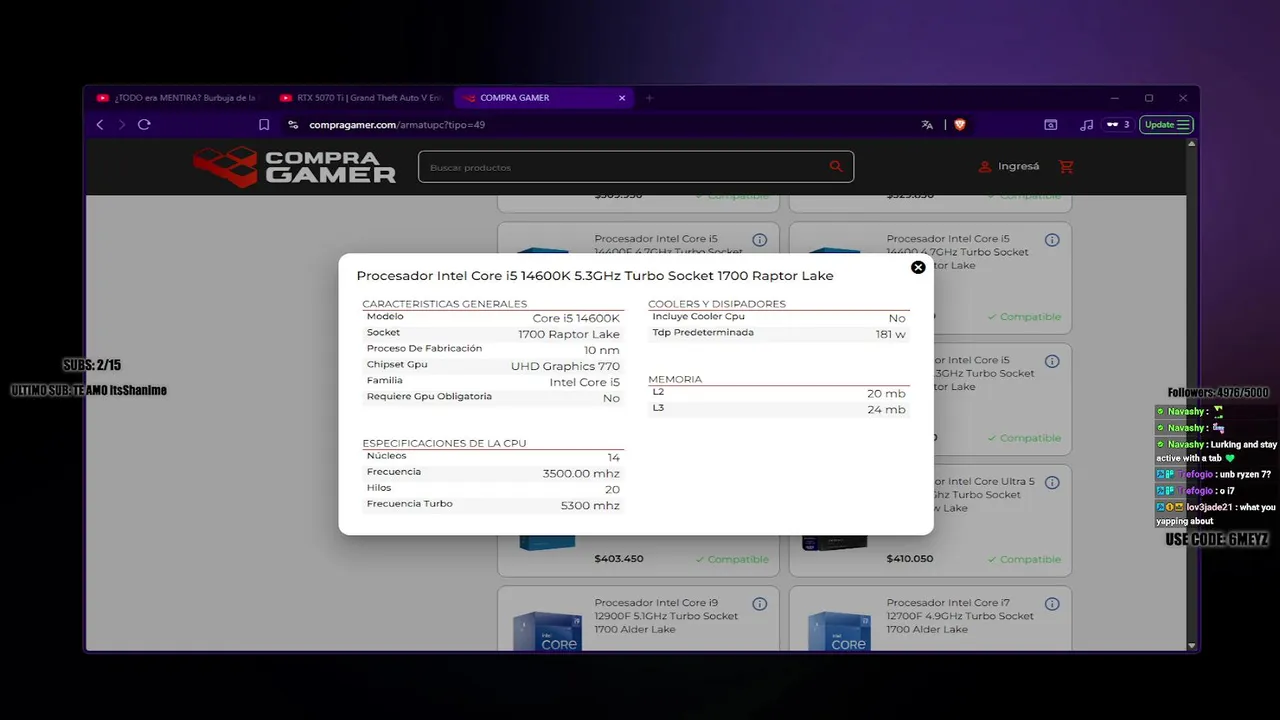
Task: Close the COMPRA GAMER tab
Action: [622, 98]
